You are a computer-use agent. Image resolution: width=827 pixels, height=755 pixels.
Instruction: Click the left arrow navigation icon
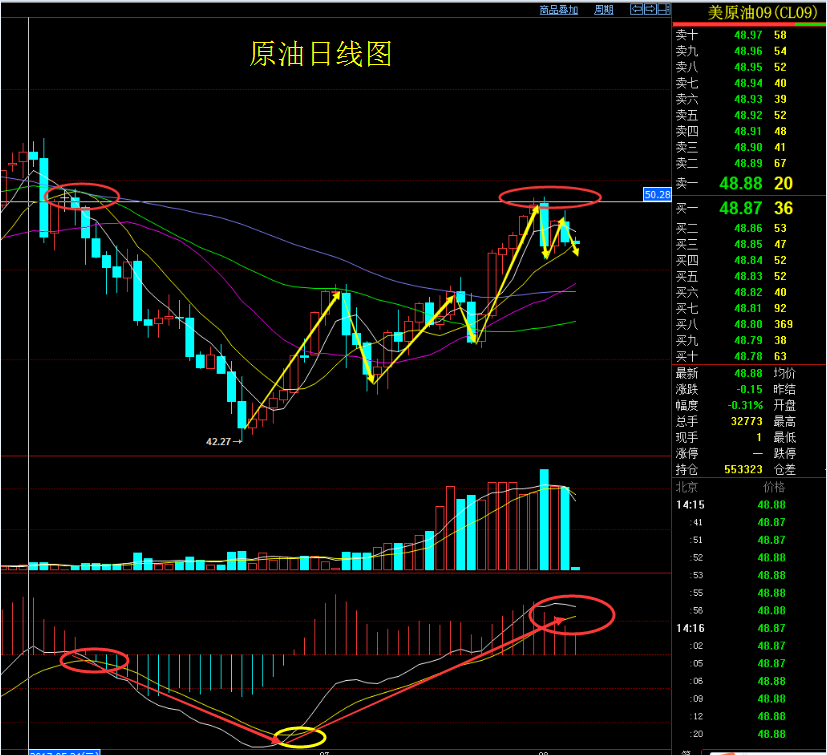click(637, 9)
